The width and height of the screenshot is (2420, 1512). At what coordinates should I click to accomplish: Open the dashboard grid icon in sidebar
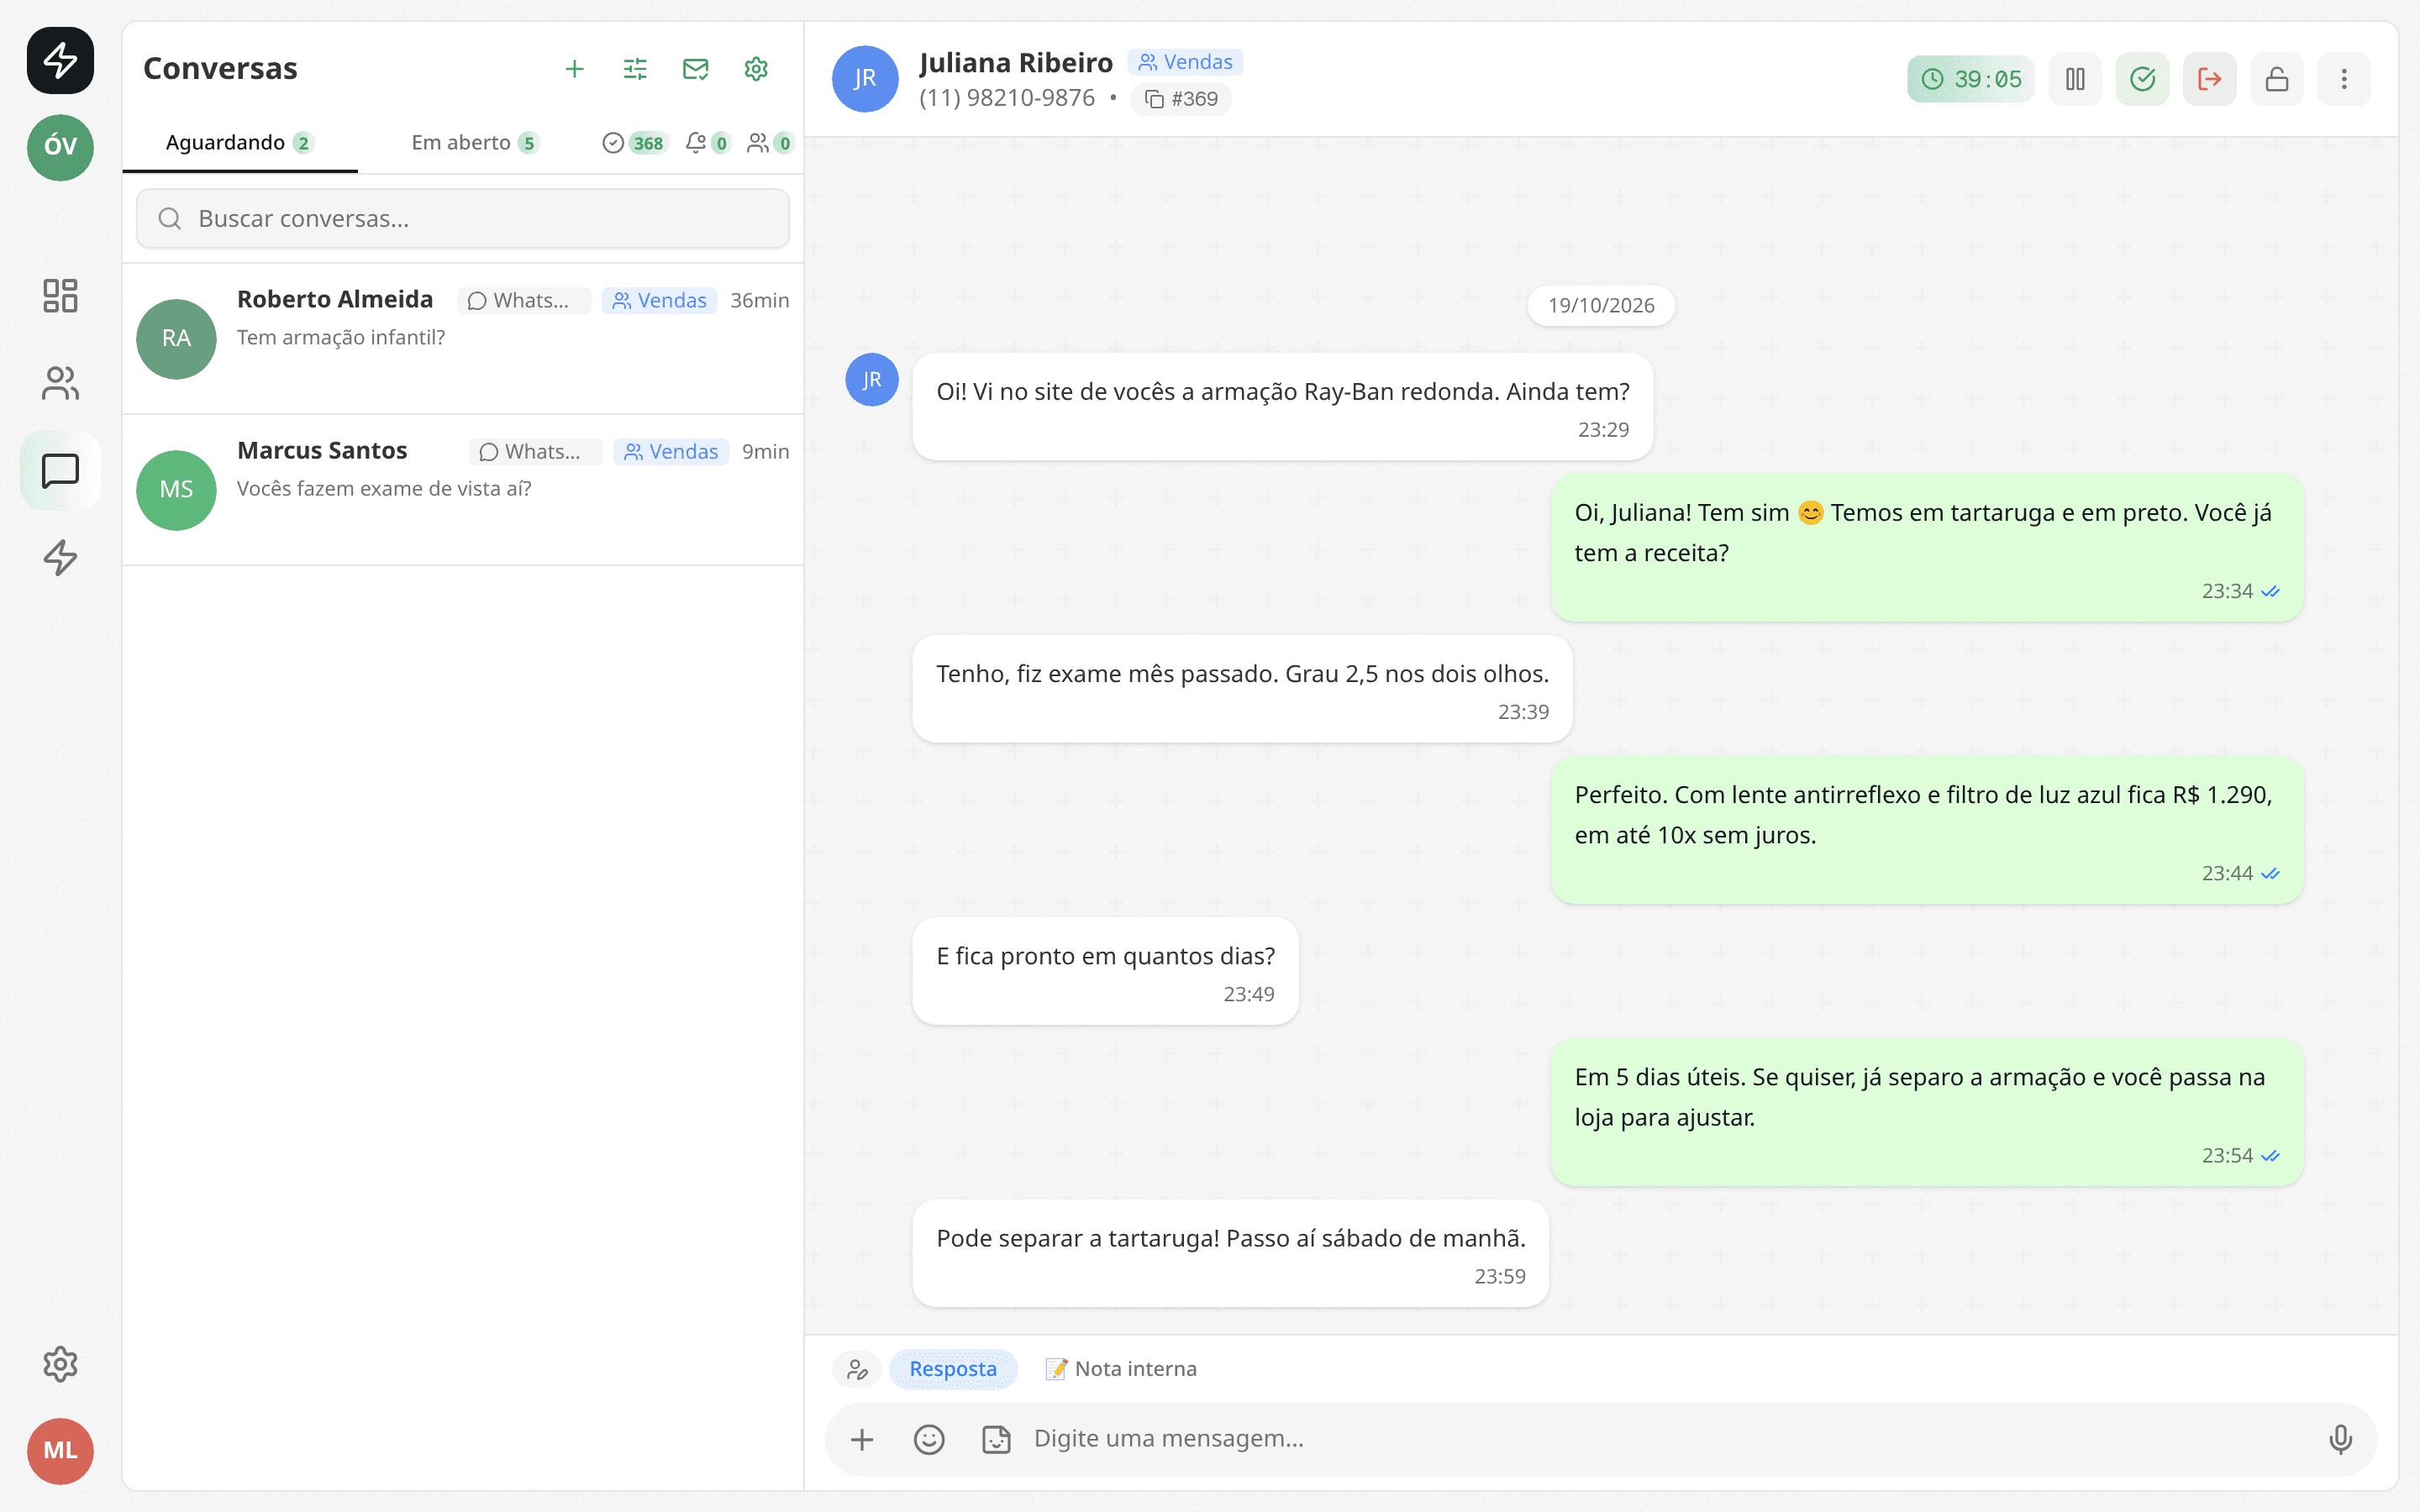(x=60, y=296)
